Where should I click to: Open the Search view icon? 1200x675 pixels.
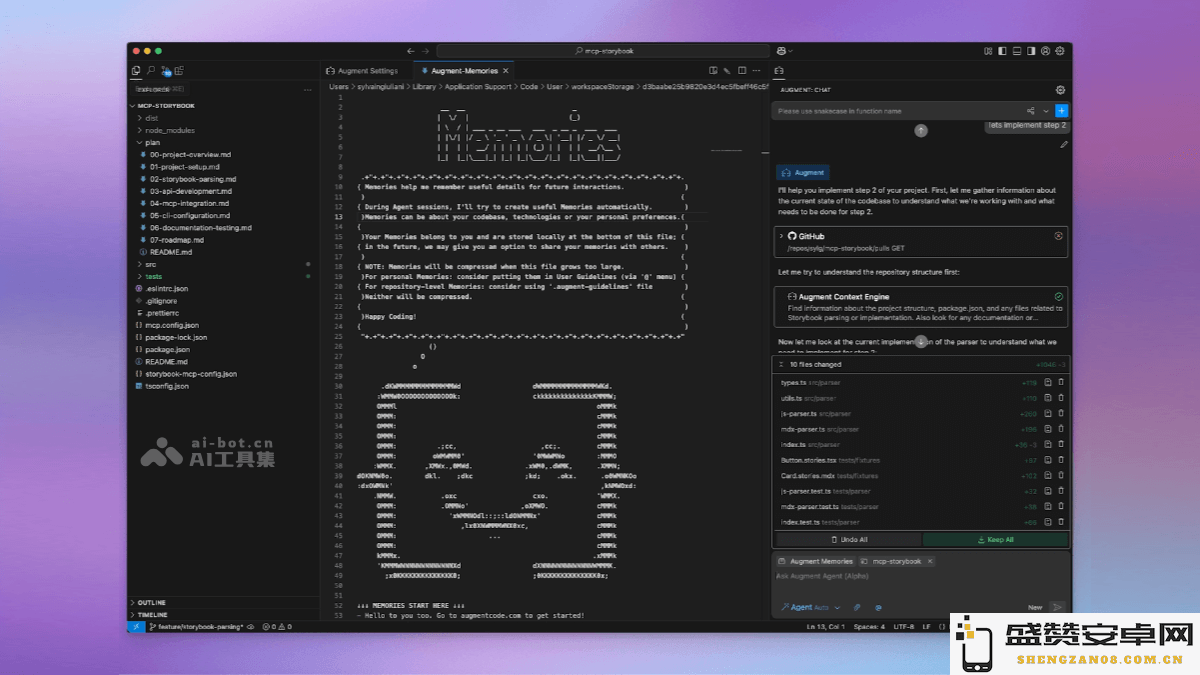tap(151, 71)
